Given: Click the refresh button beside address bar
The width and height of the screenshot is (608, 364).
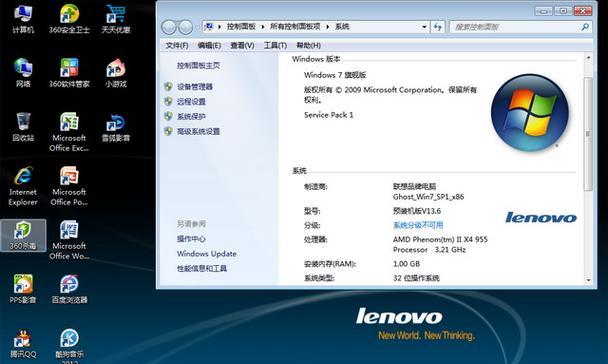Looking at the screenshot, I should point(437,27).
